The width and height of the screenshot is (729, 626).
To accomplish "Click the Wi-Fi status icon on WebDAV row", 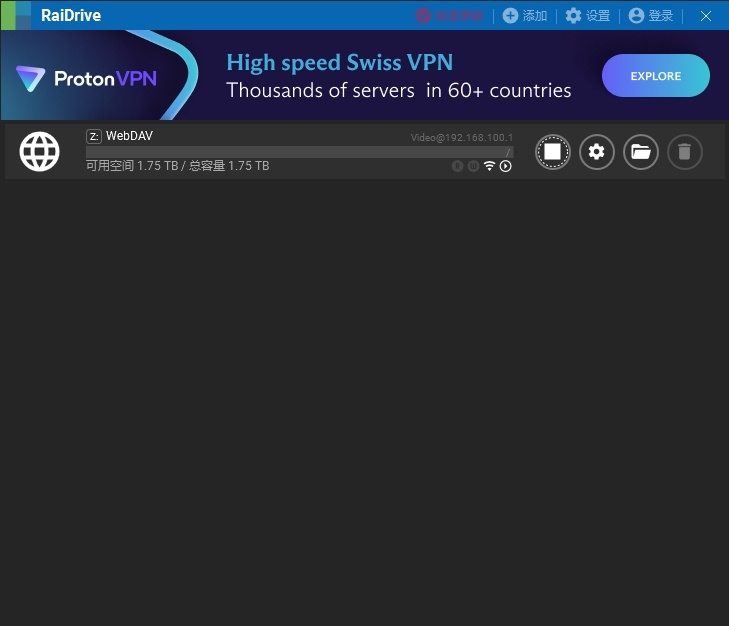I will [x=489, y=166].
